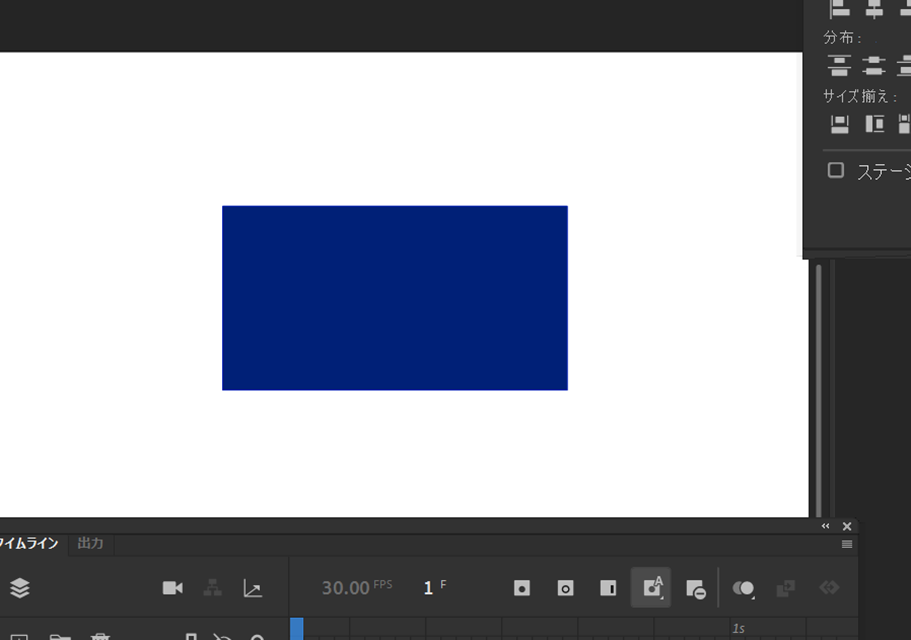Collapse the timeline panel with double arrows

(826, 526)
